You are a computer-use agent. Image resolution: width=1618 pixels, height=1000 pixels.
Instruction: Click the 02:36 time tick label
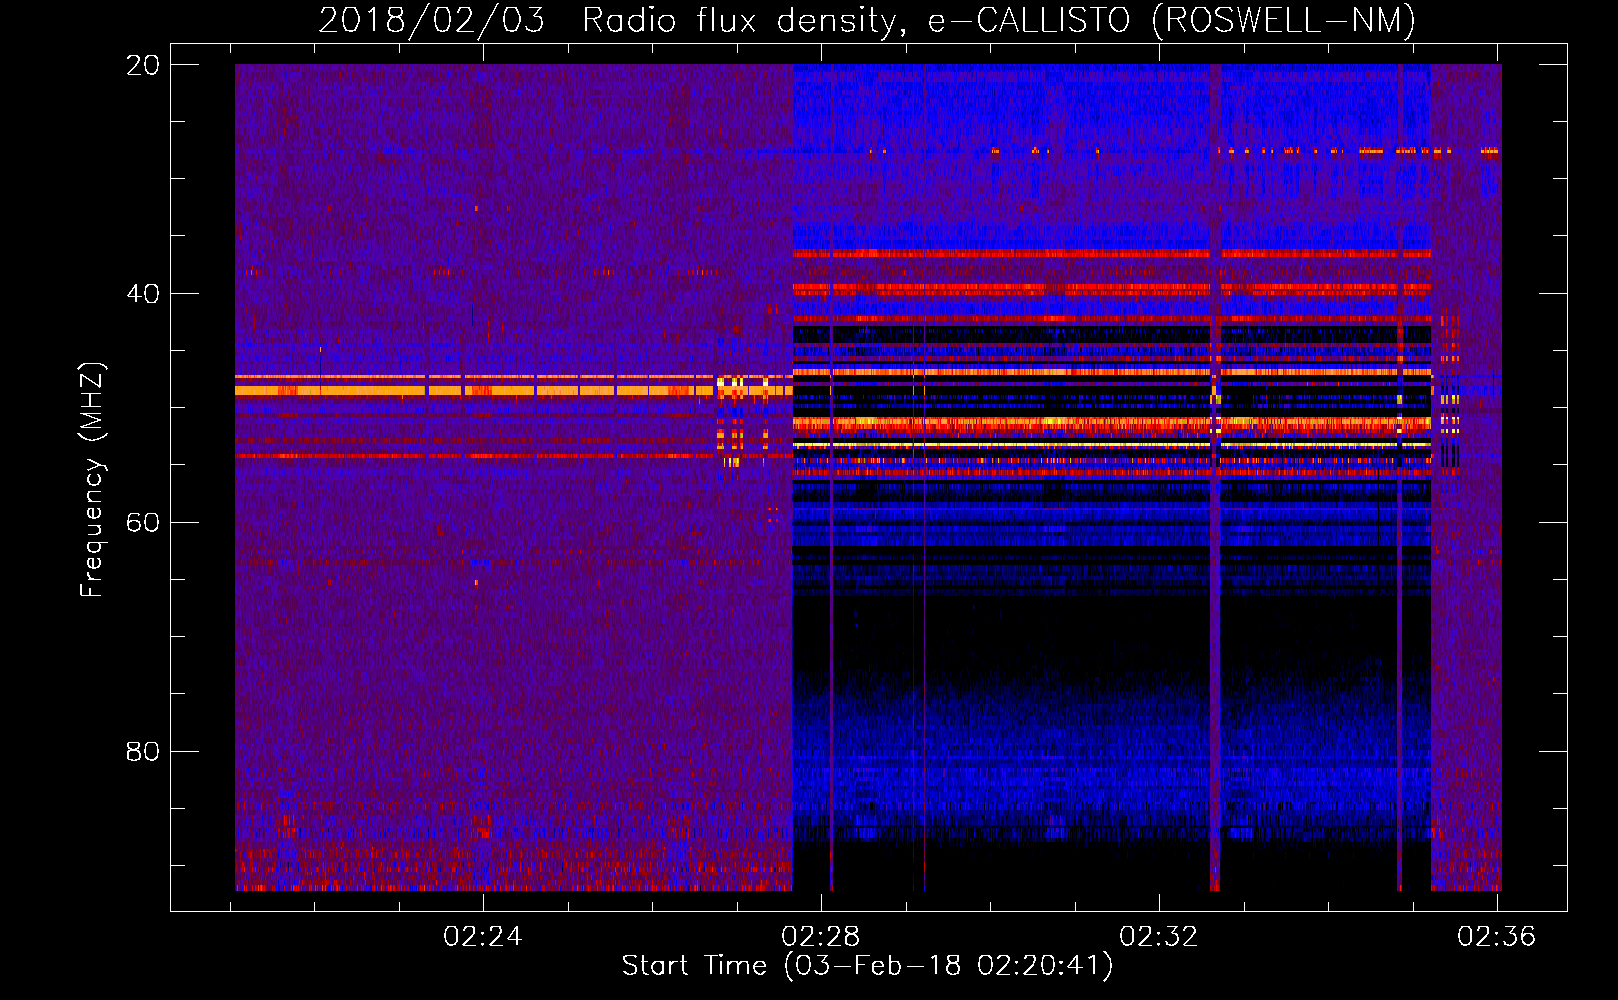[x=1497, y=937]
